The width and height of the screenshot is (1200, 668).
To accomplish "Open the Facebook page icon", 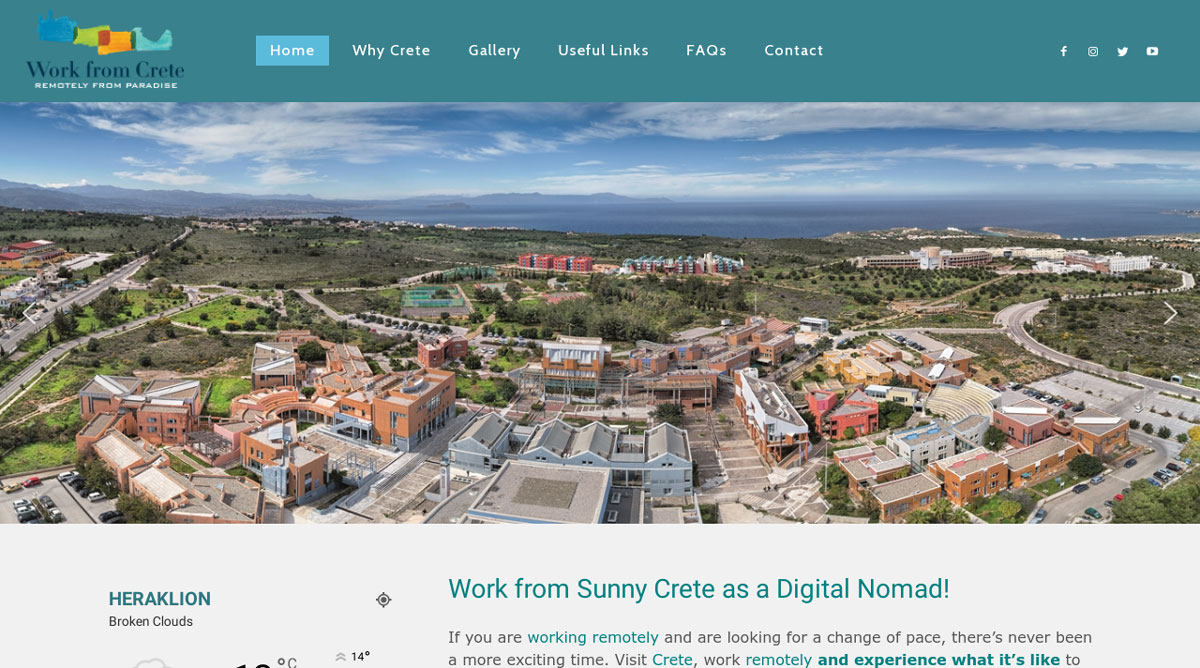I will (x=1063, y=52).
